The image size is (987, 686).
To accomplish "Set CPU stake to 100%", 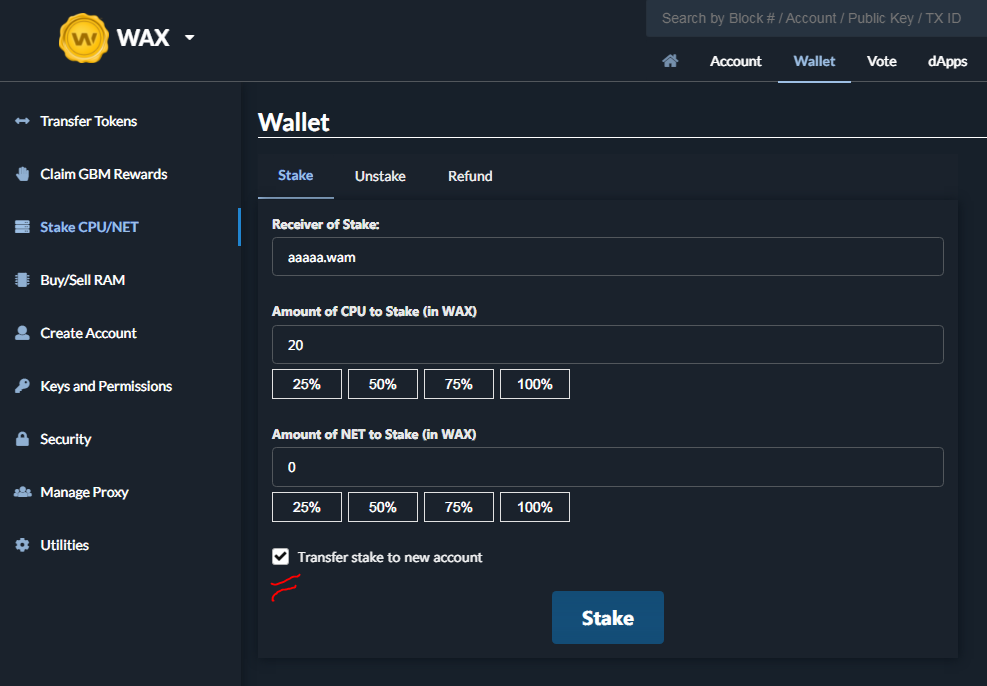I will tap(535, 384).
